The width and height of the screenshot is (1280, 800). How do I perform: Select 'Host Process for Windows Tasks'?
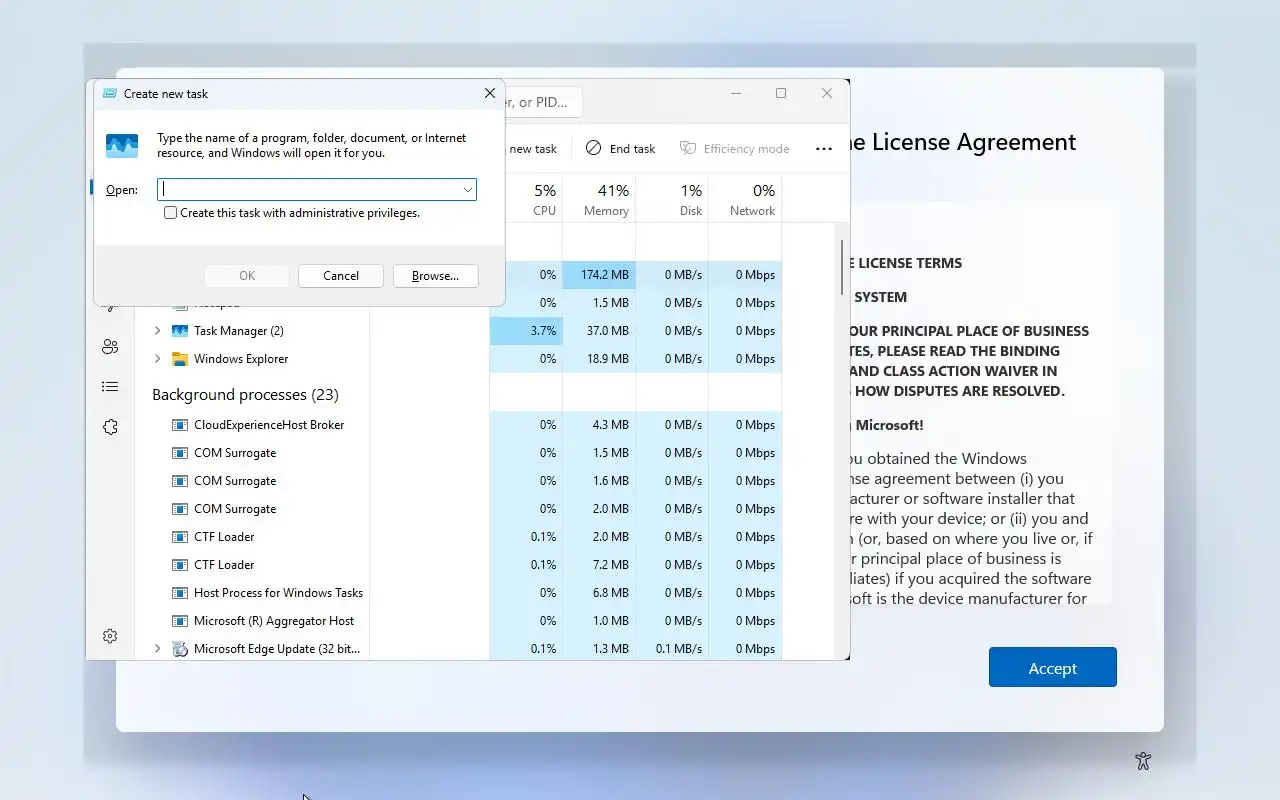coord(278,593)
